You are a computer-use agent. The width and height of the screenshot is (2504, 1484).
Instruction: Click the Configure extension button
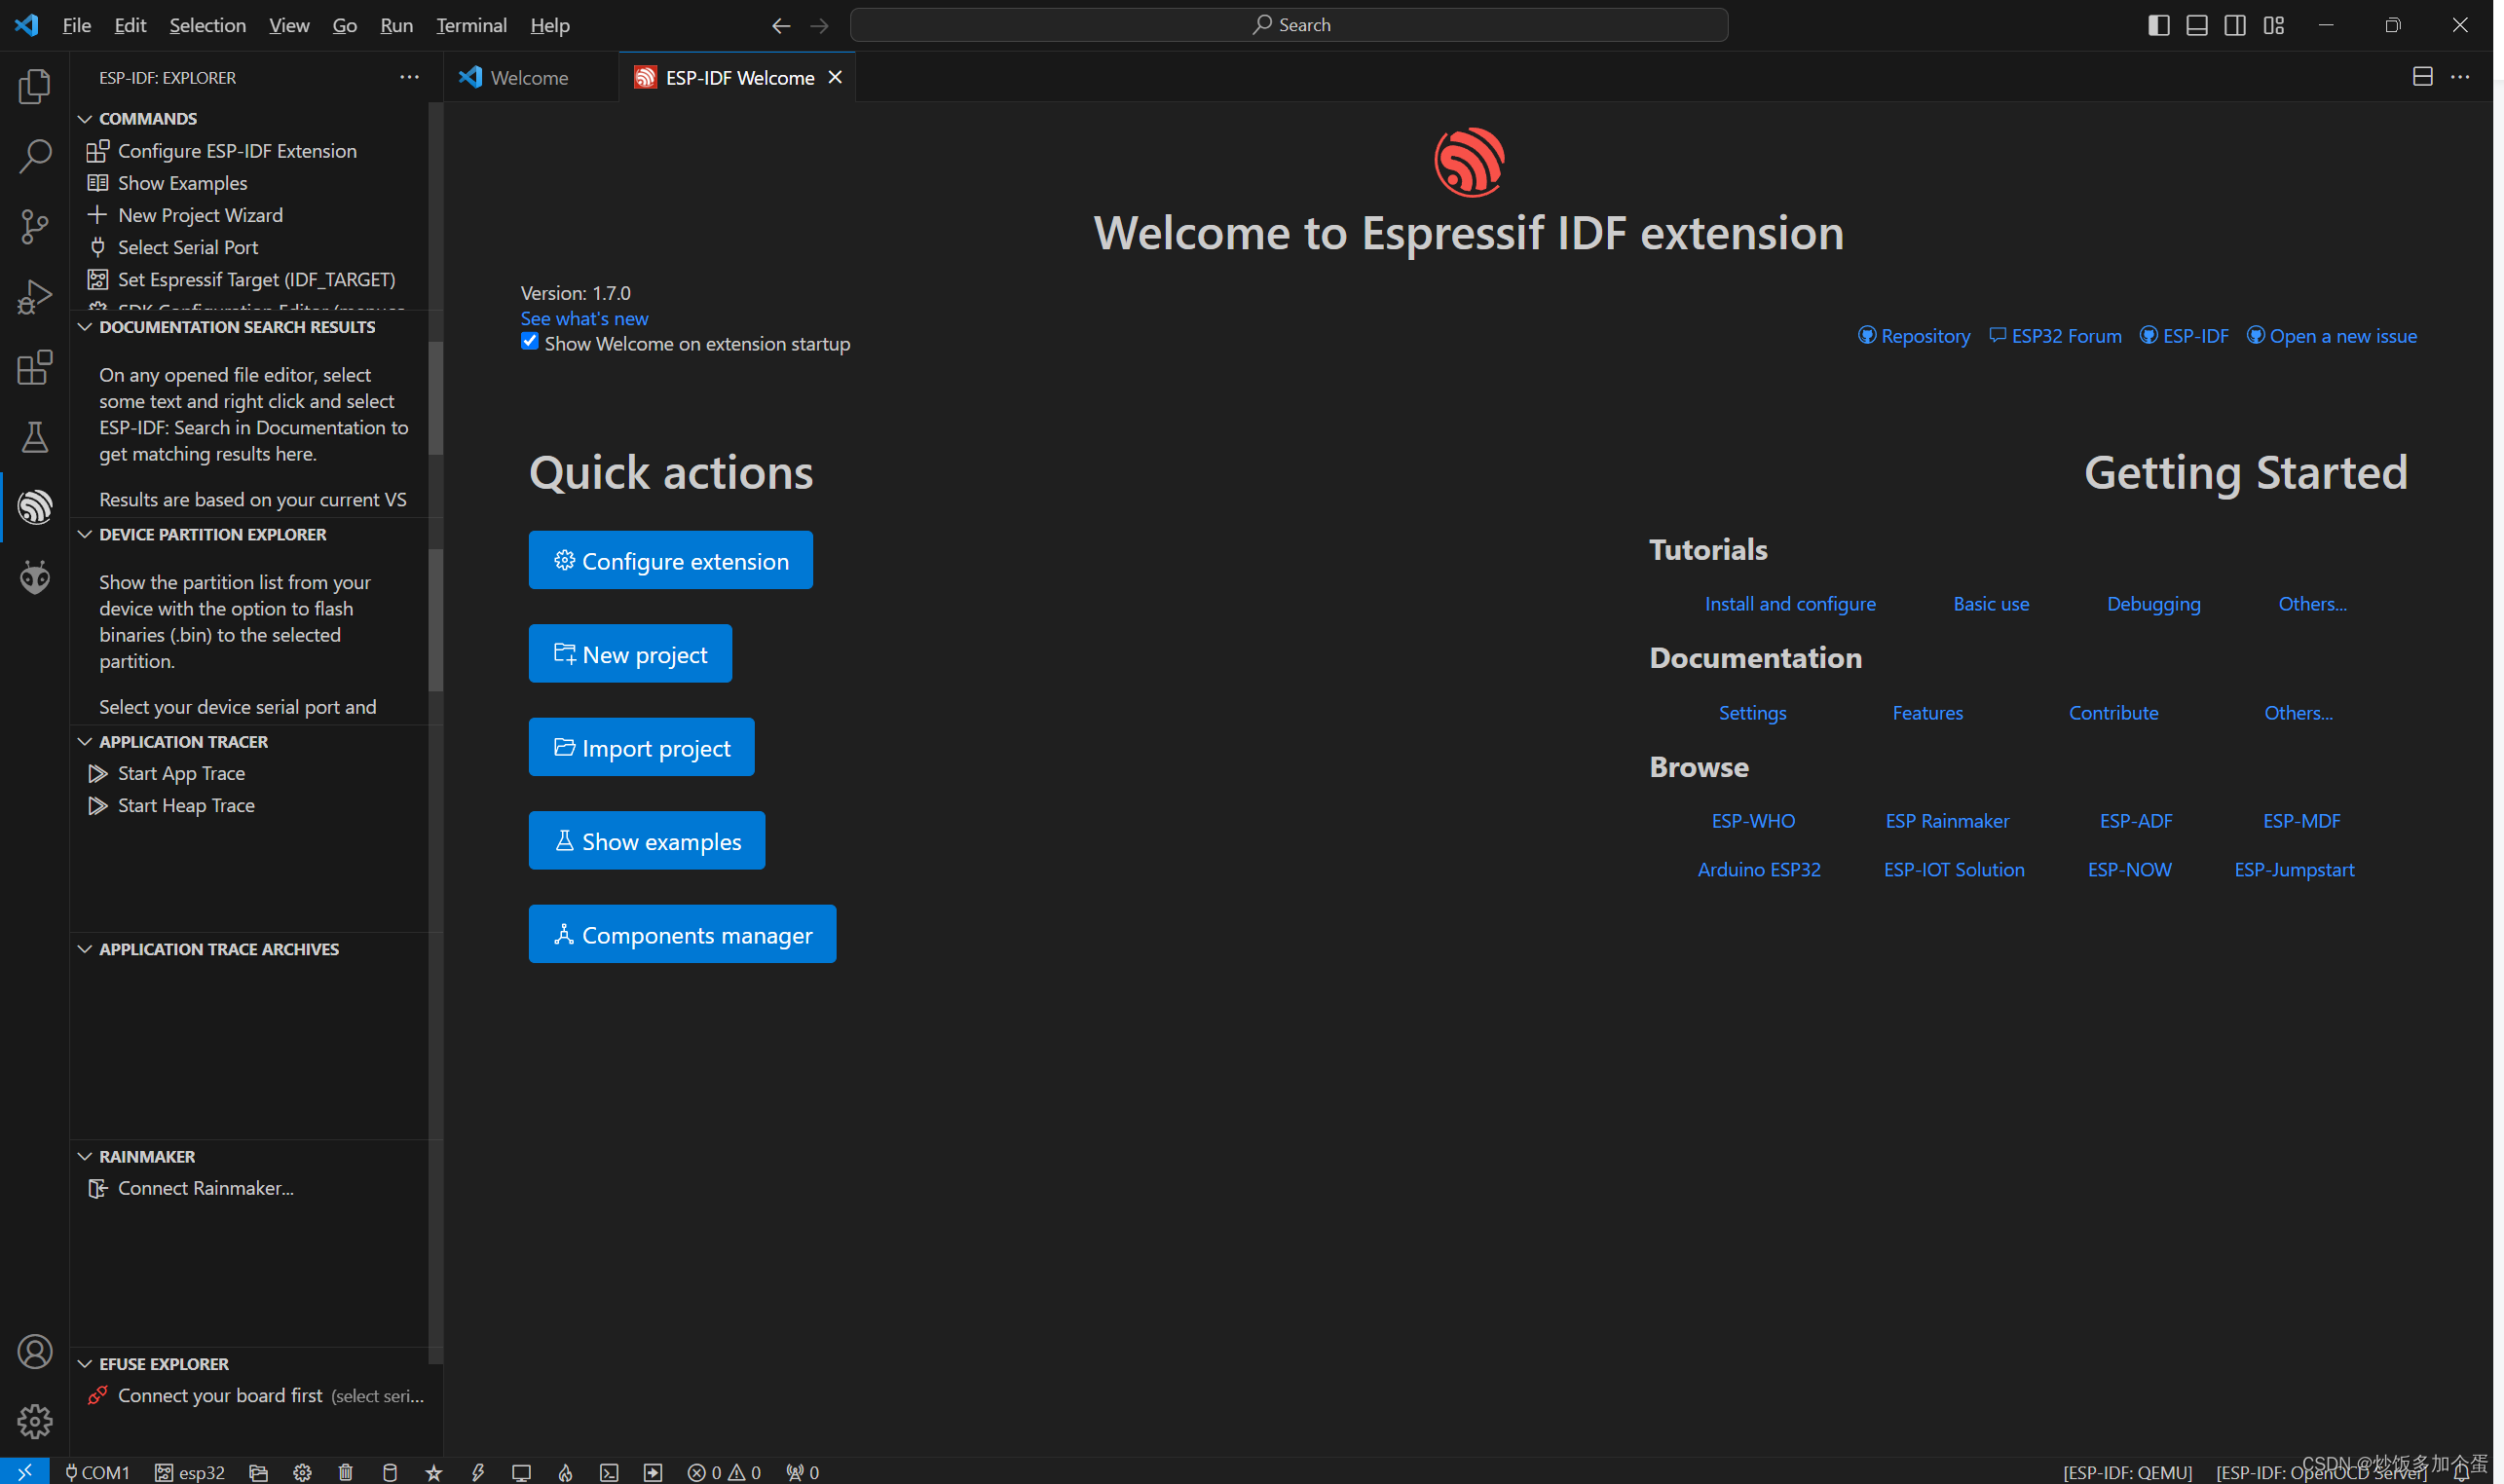point(670,560)
